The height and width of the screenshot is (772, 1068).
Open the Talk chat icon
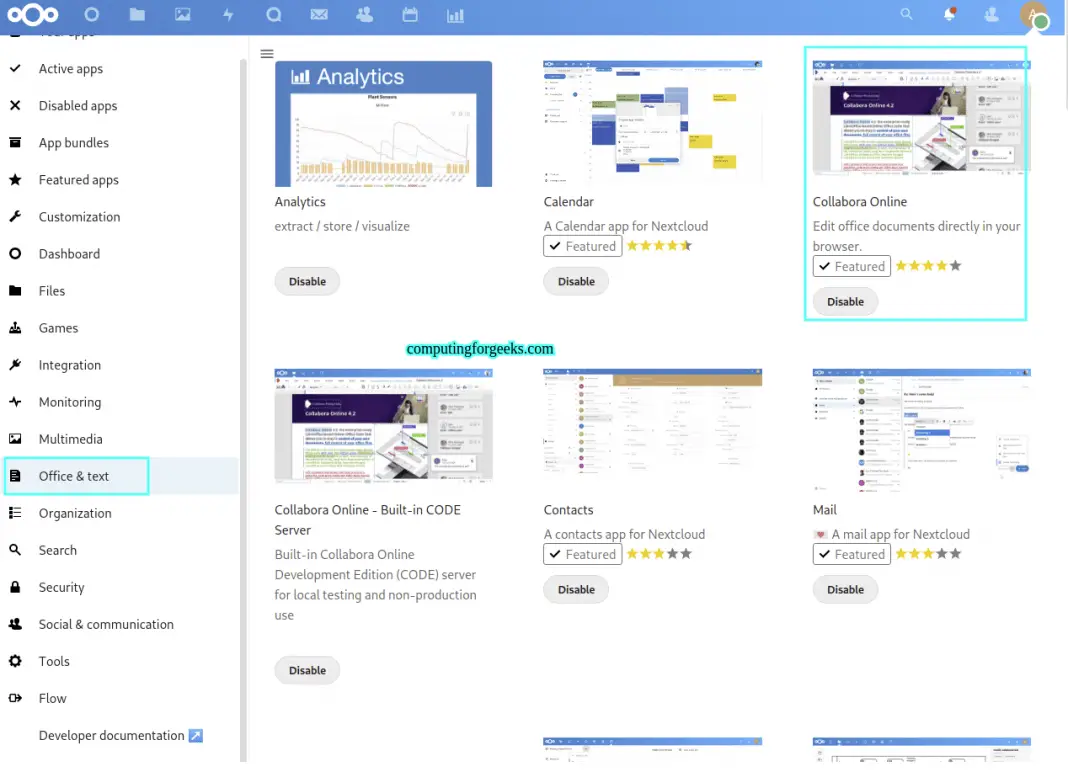click(x=273, y=15)
